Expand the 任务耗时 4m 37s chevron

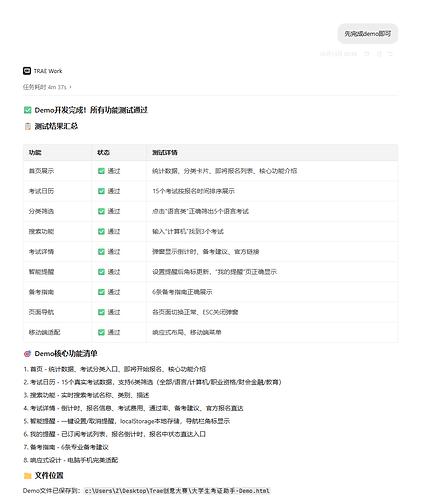click(x=70, y=87)
